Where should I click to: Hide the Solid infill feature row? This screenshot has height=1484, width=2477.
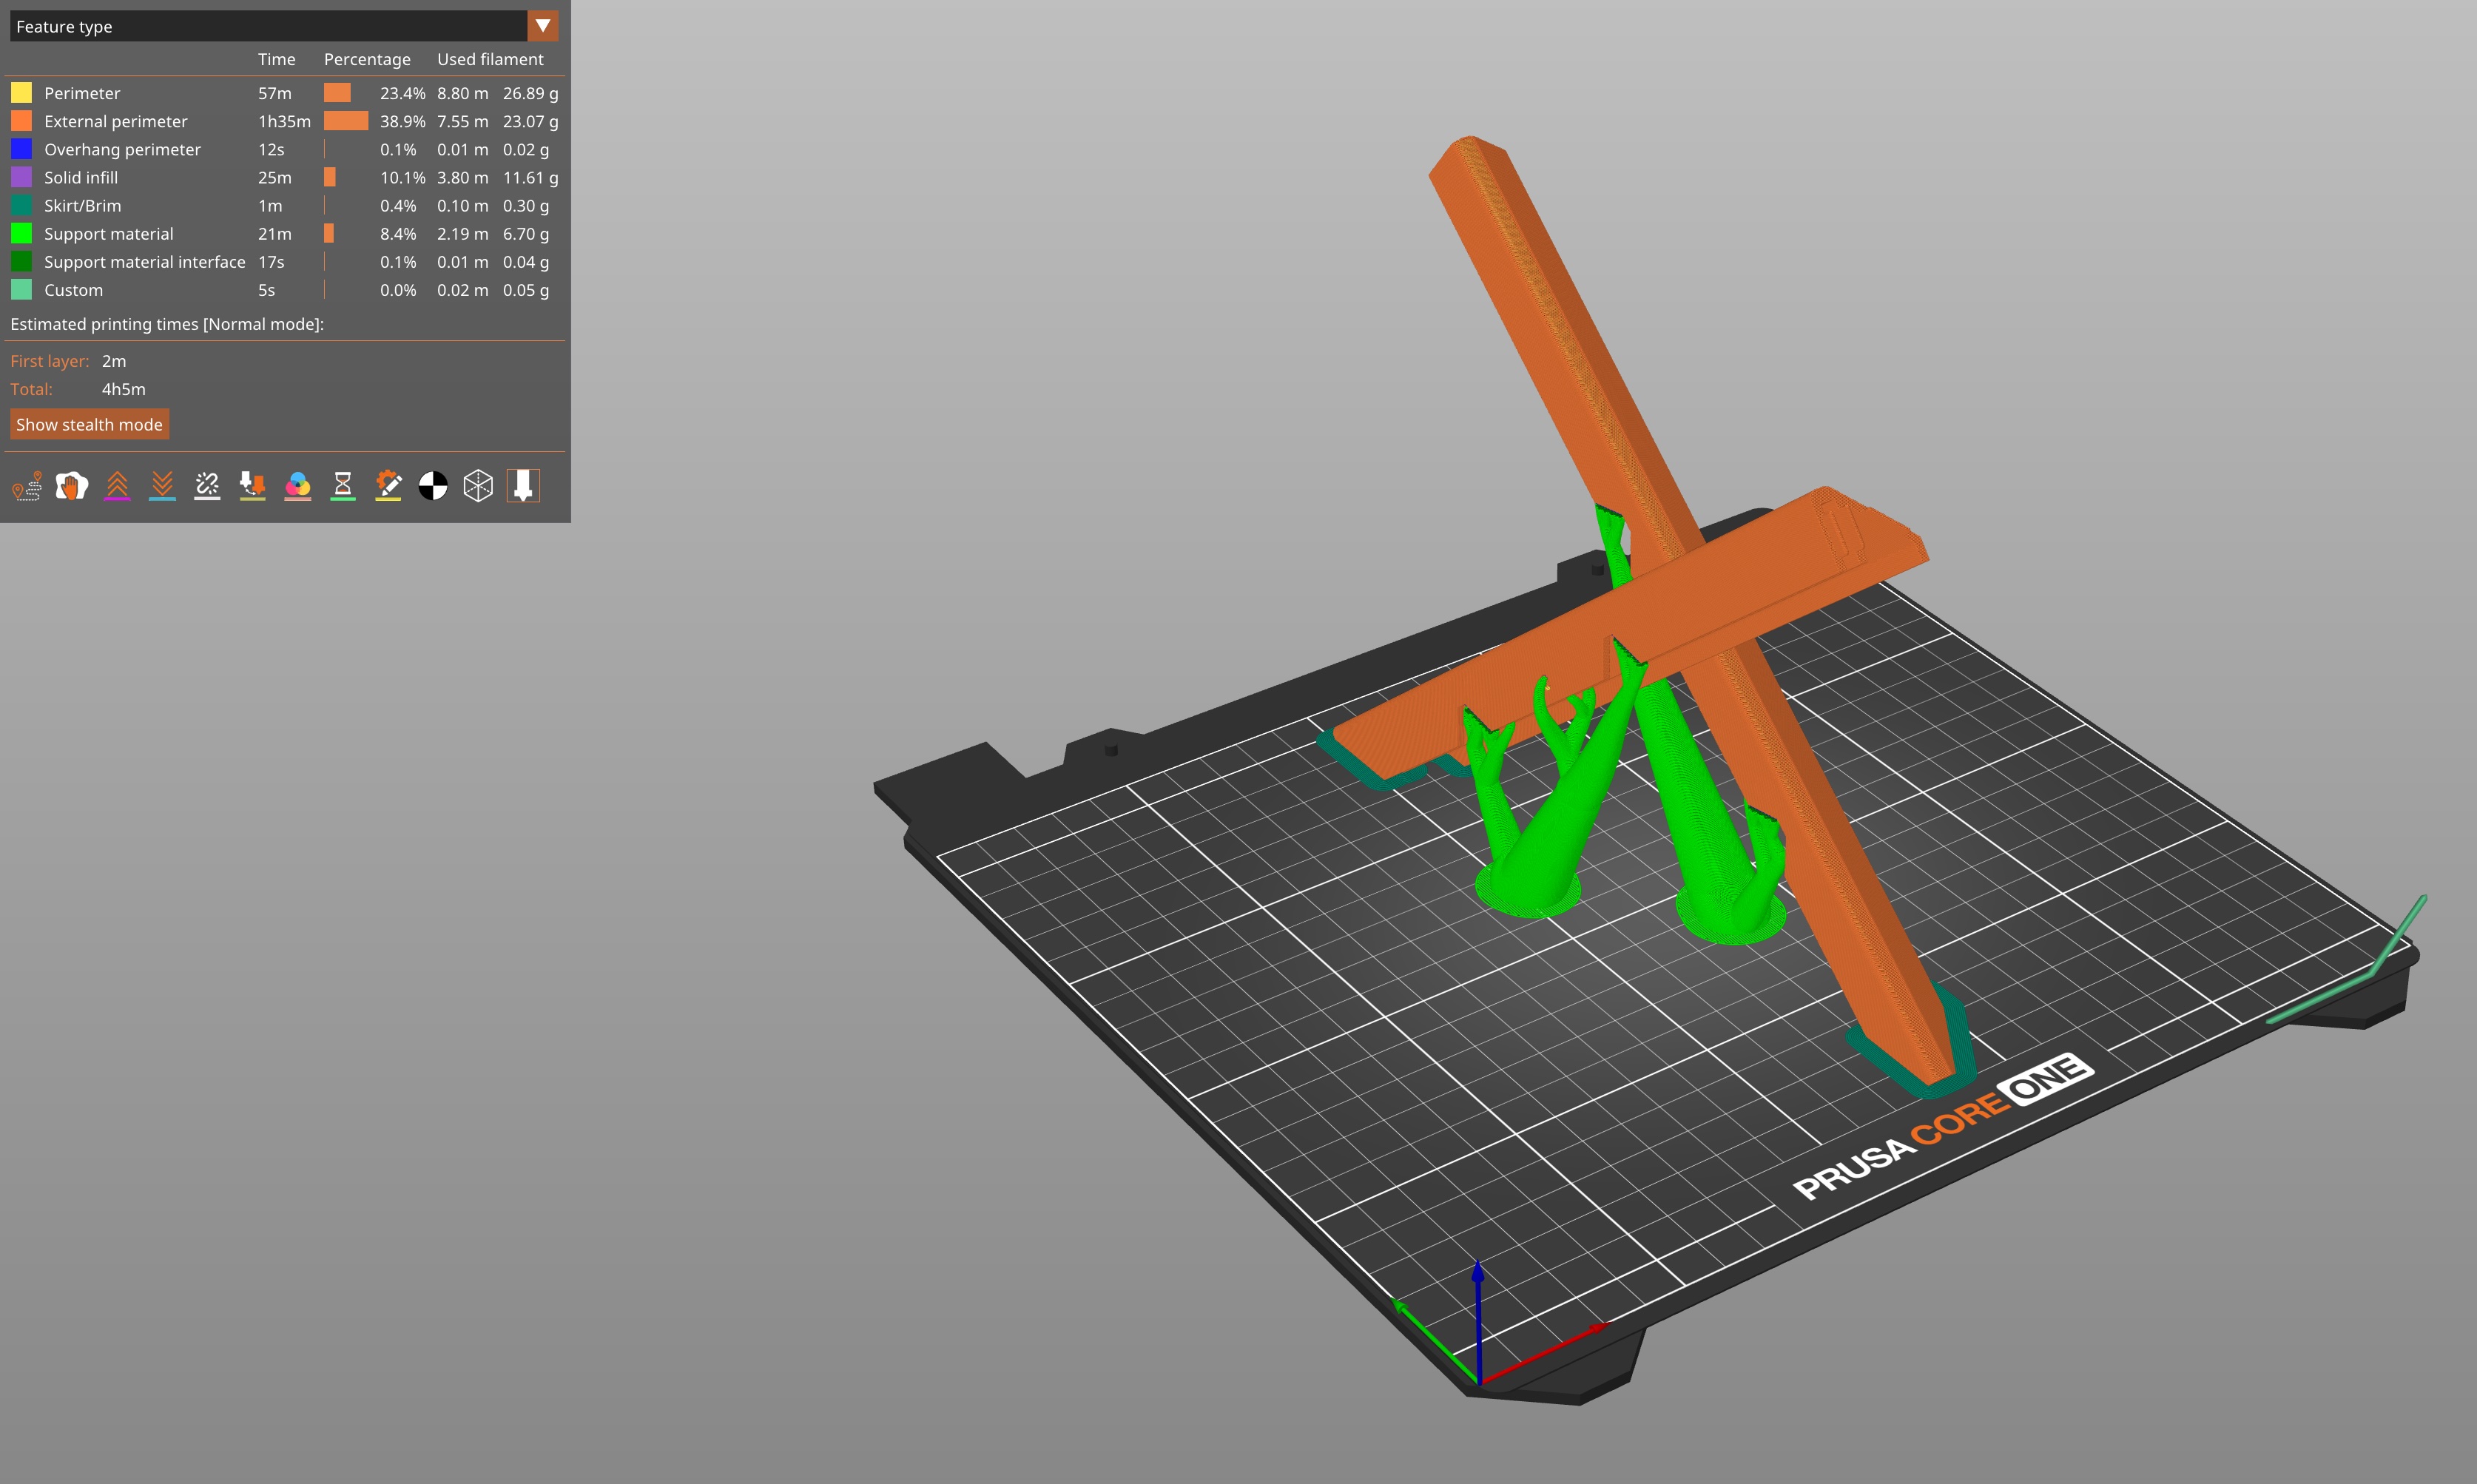[285, 177]
